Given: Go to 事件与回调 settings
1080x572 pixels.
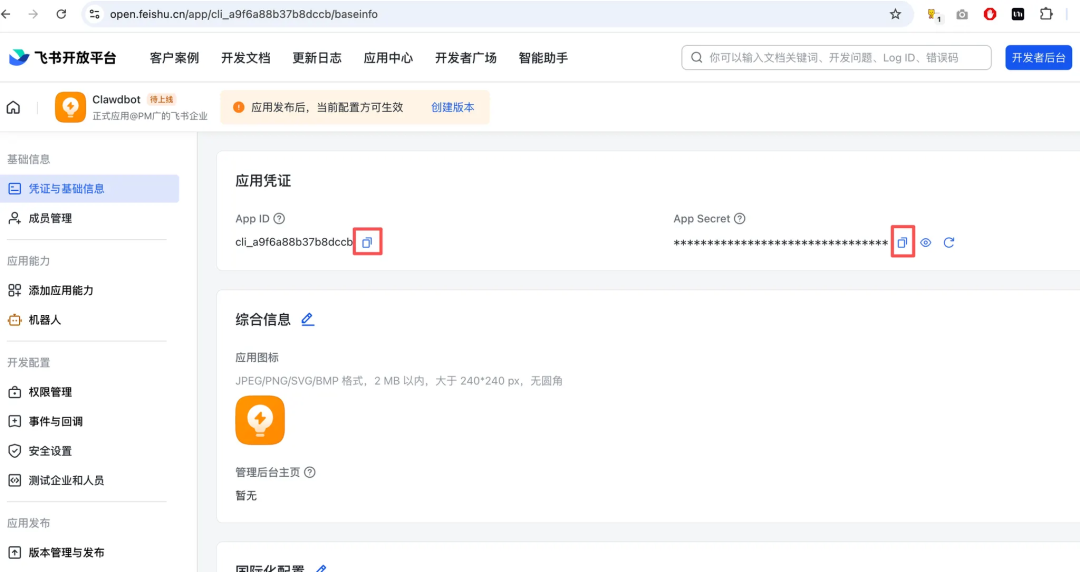Looking at the screenshot, I should (55, 421).
